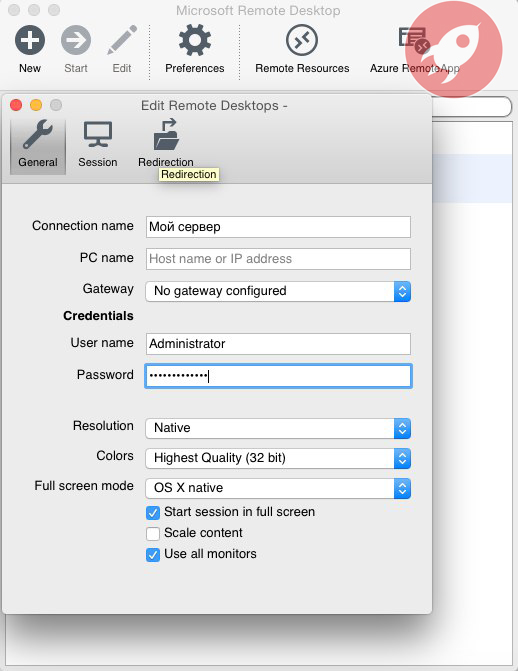The width and height of the screenshot is (518, 671).
Task: Click the Edit pencil icon
Action: coord(122,40)
